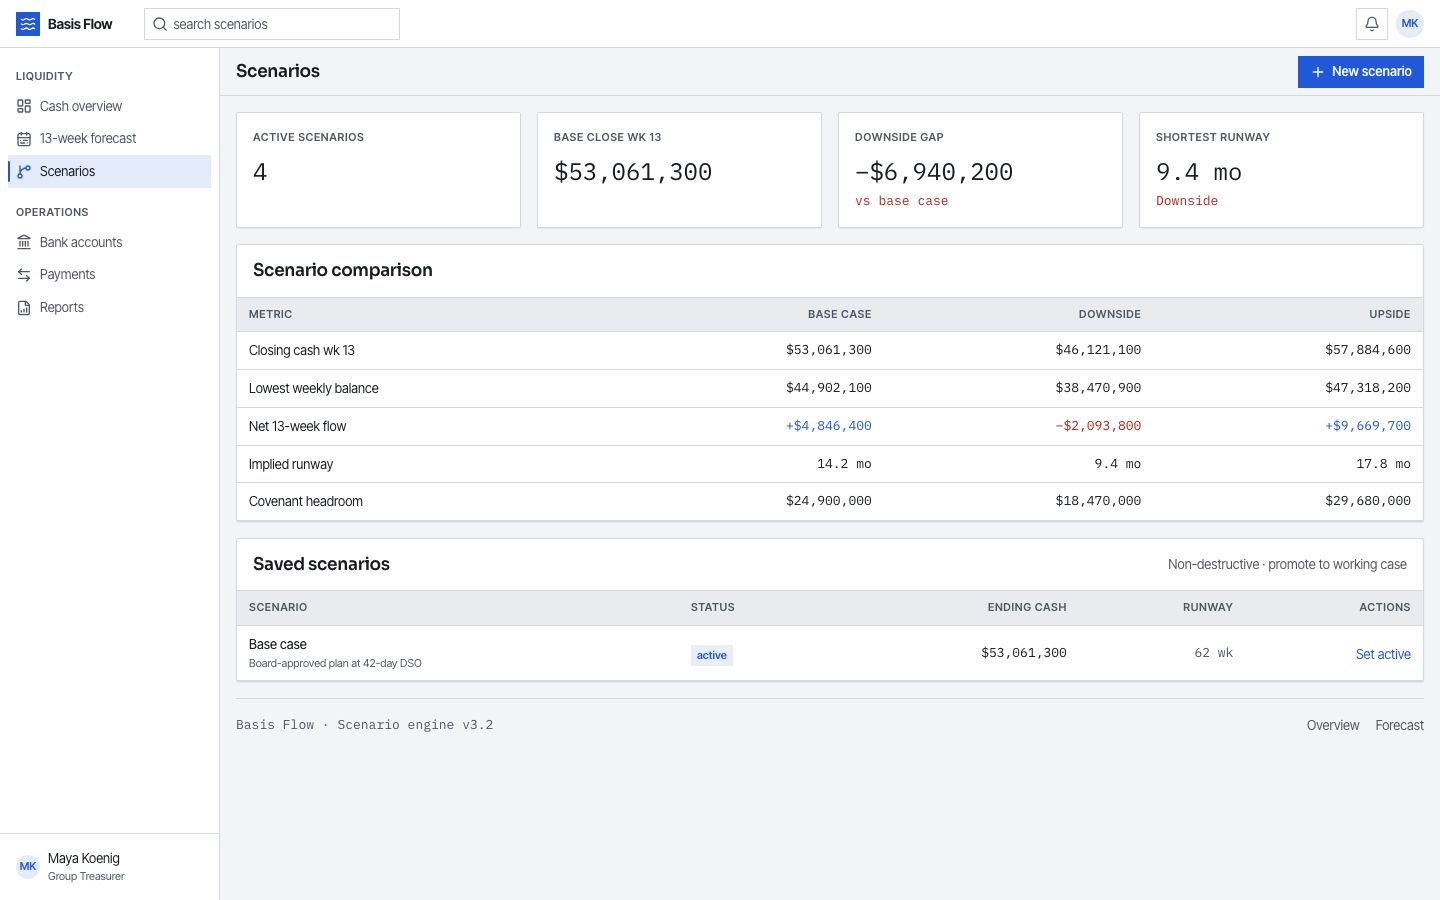Click the search magnifier icon

coord(160,24)
